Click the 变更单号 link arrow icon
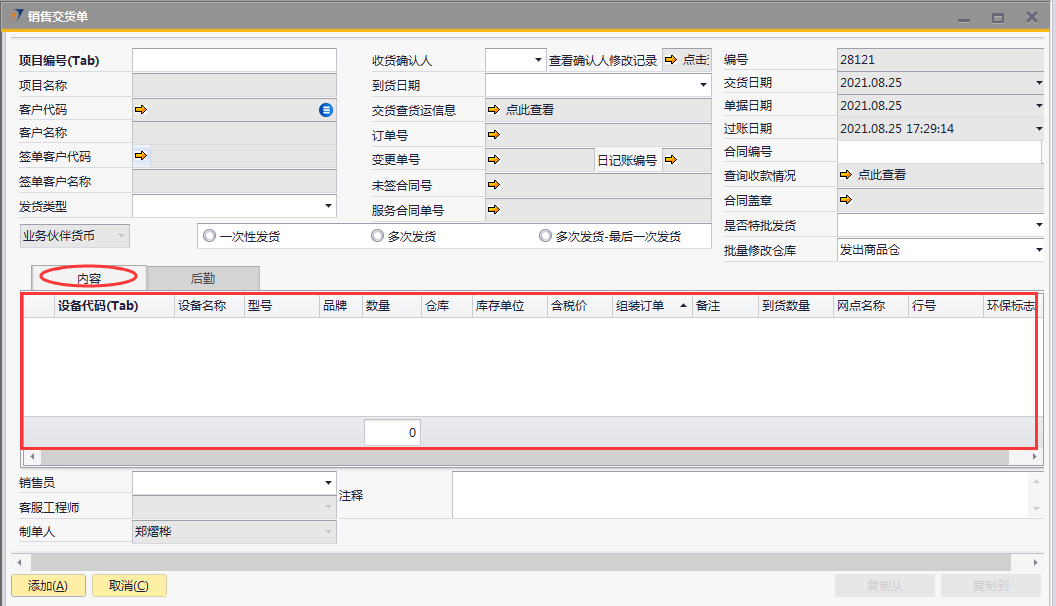Viewport: 1056px width, 606px height. click(x=494, y=159)
